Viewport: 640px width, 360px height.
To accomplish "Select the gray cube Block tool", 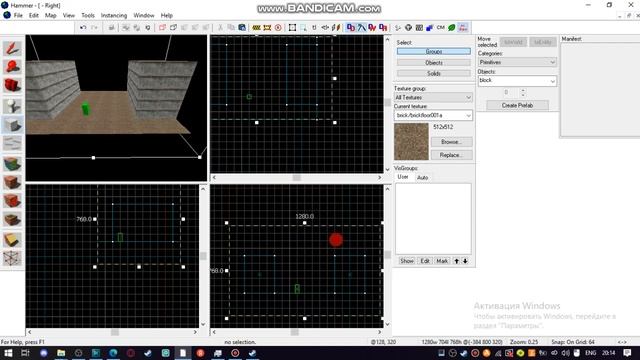I will 12,125.
